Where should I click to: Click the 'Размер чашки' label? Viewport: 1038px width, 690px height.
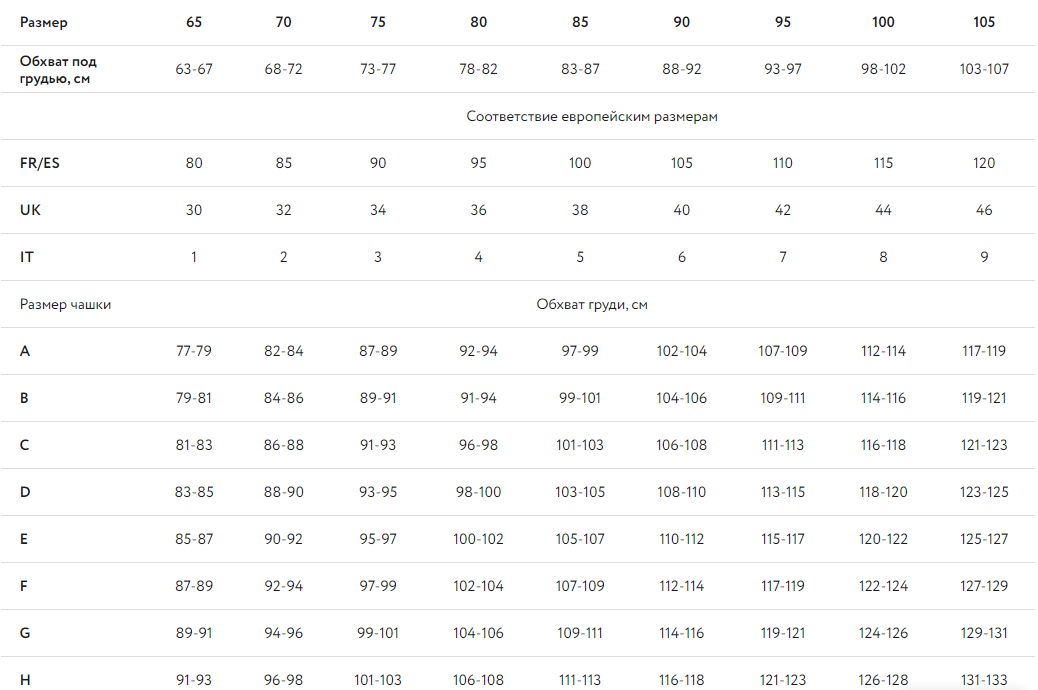pyautogui.click(x=66, y=305)
